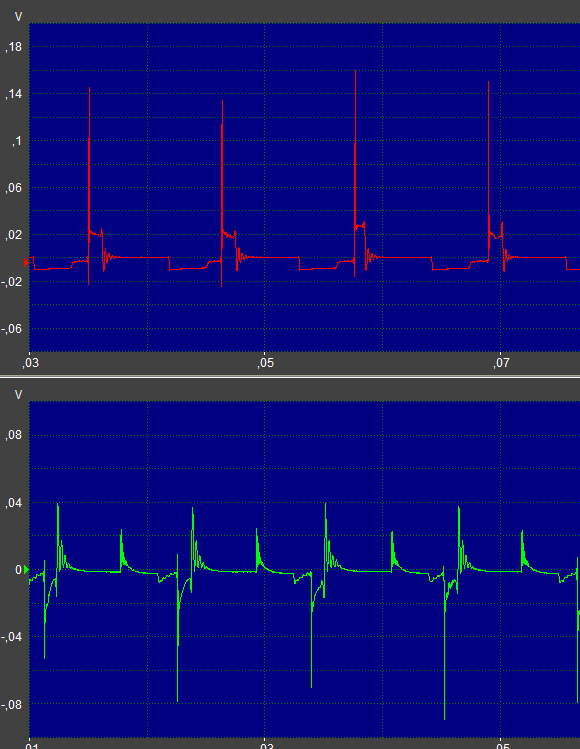Image resolution: width=580 pixels, height=749 pixels.
Task: Click the -,02 label on red chart axis
Action: (12, 282)
